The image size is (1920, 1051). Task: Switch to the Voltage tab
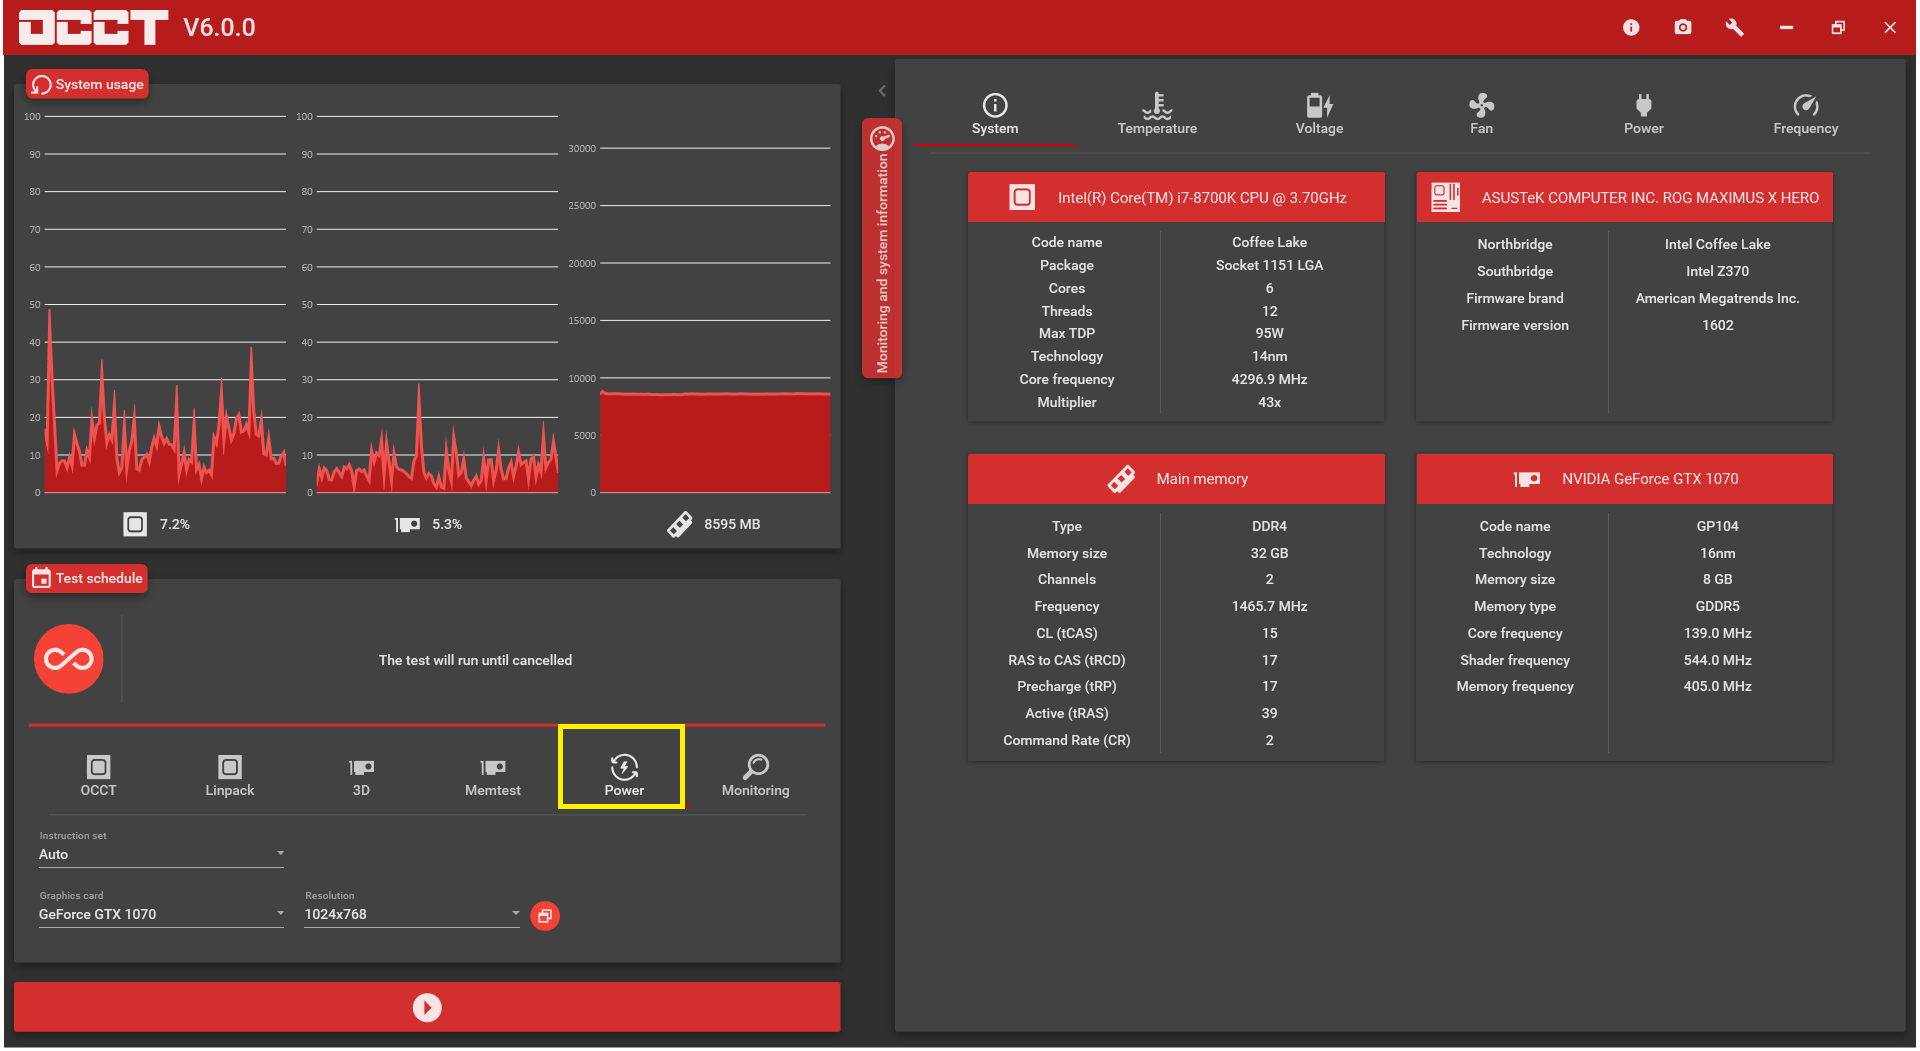click(x=1319, y=115)
